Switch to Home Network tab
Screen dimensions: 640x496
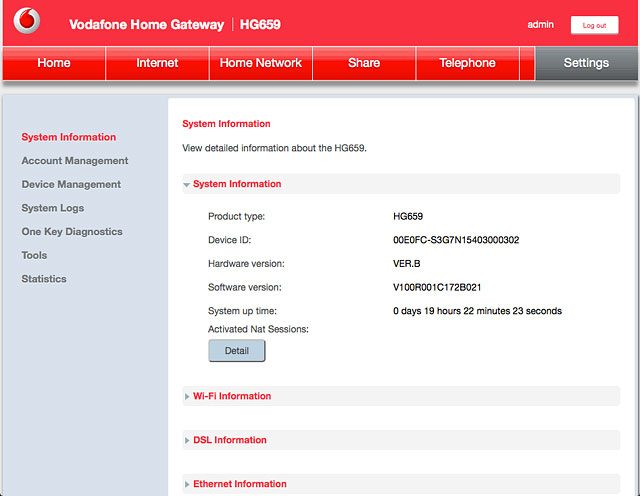click(x=260, y=63)
